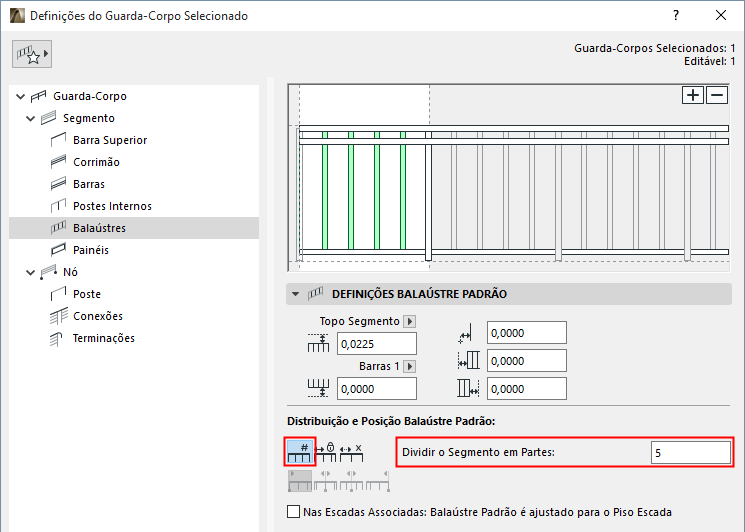
Task: Click the Barras rails icon
Action: [x=58, y=184]
